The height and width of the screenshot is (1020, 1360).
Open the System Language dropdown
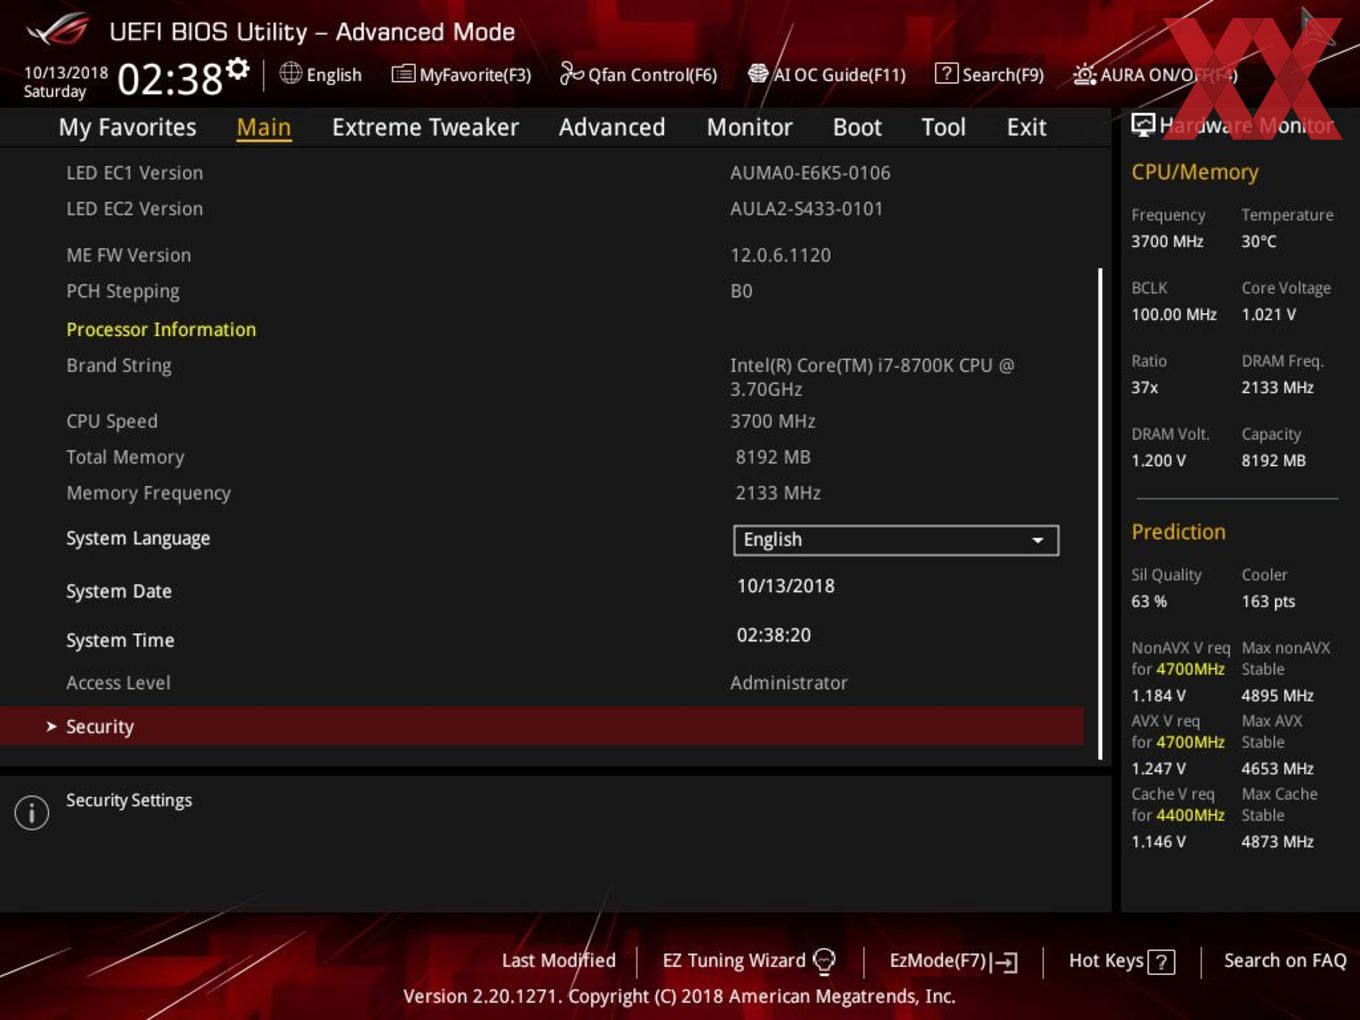tap(896, 540)
